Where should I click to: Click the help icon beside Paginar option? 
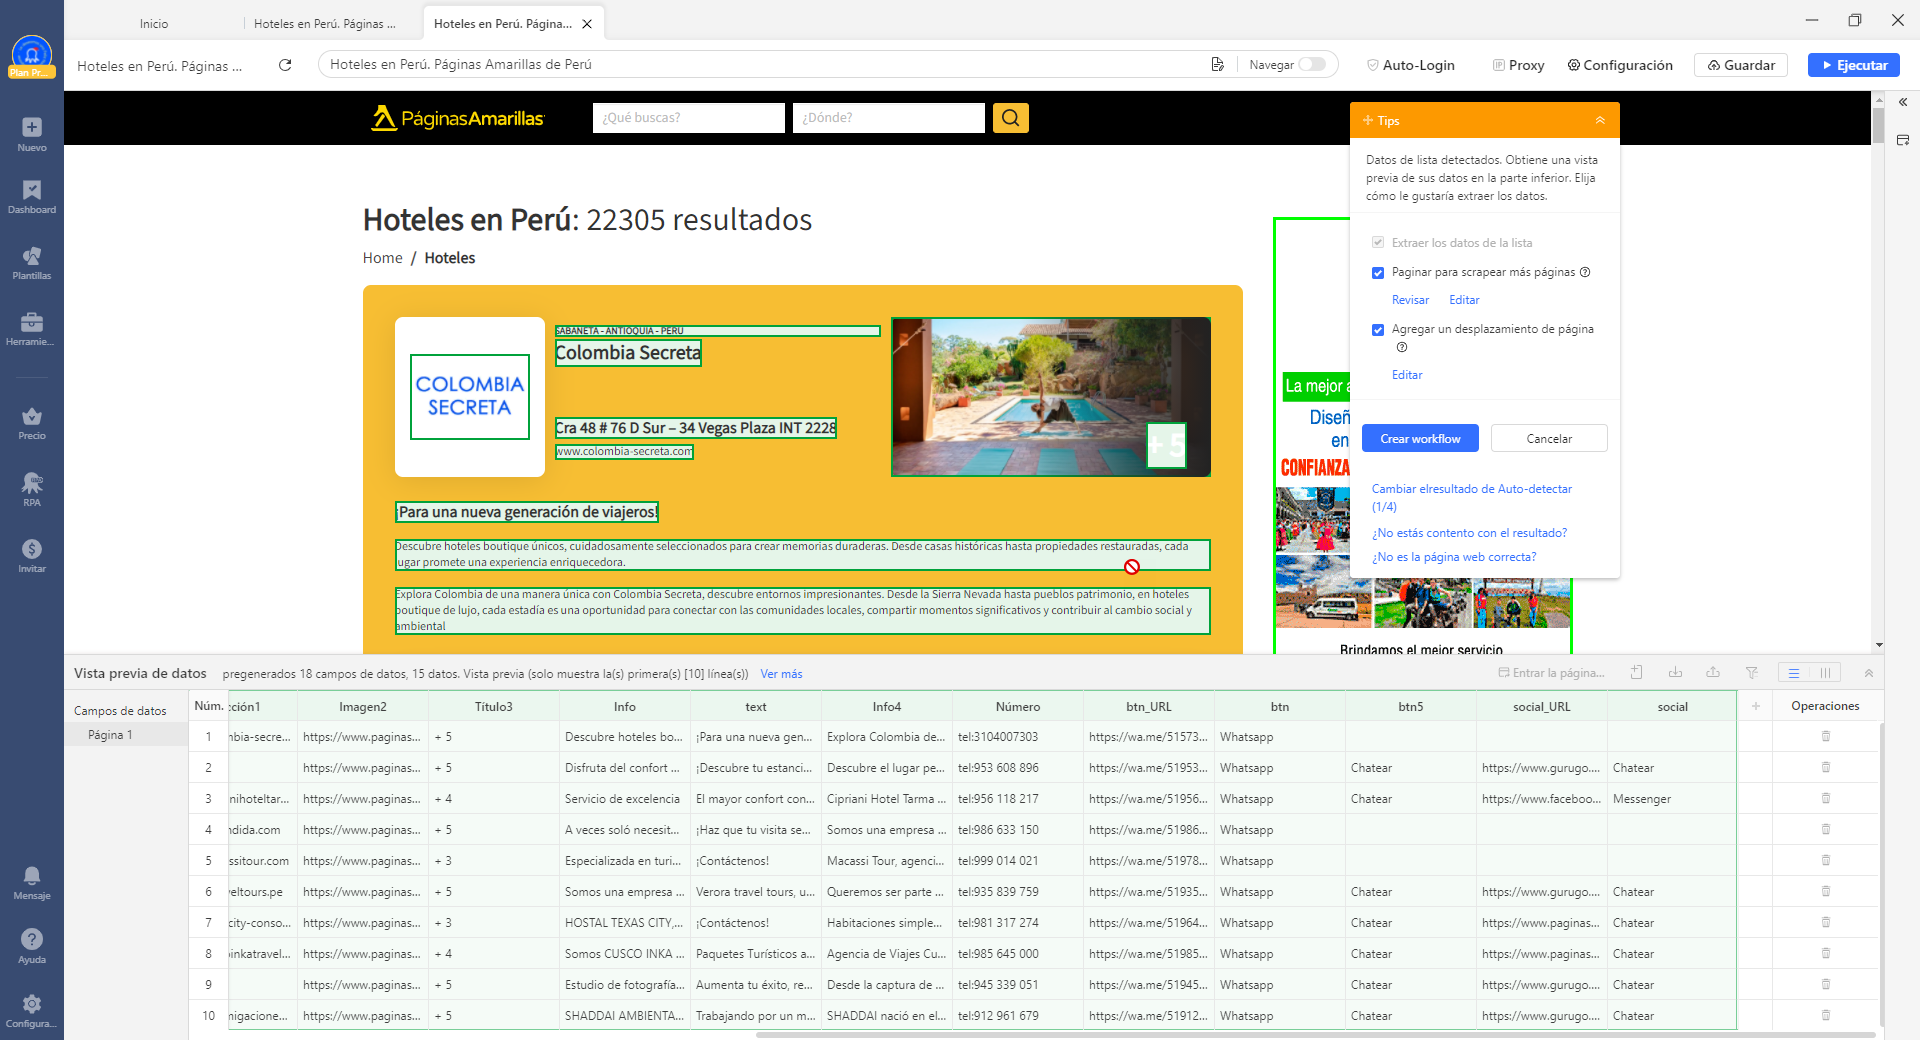(1585, 272)
